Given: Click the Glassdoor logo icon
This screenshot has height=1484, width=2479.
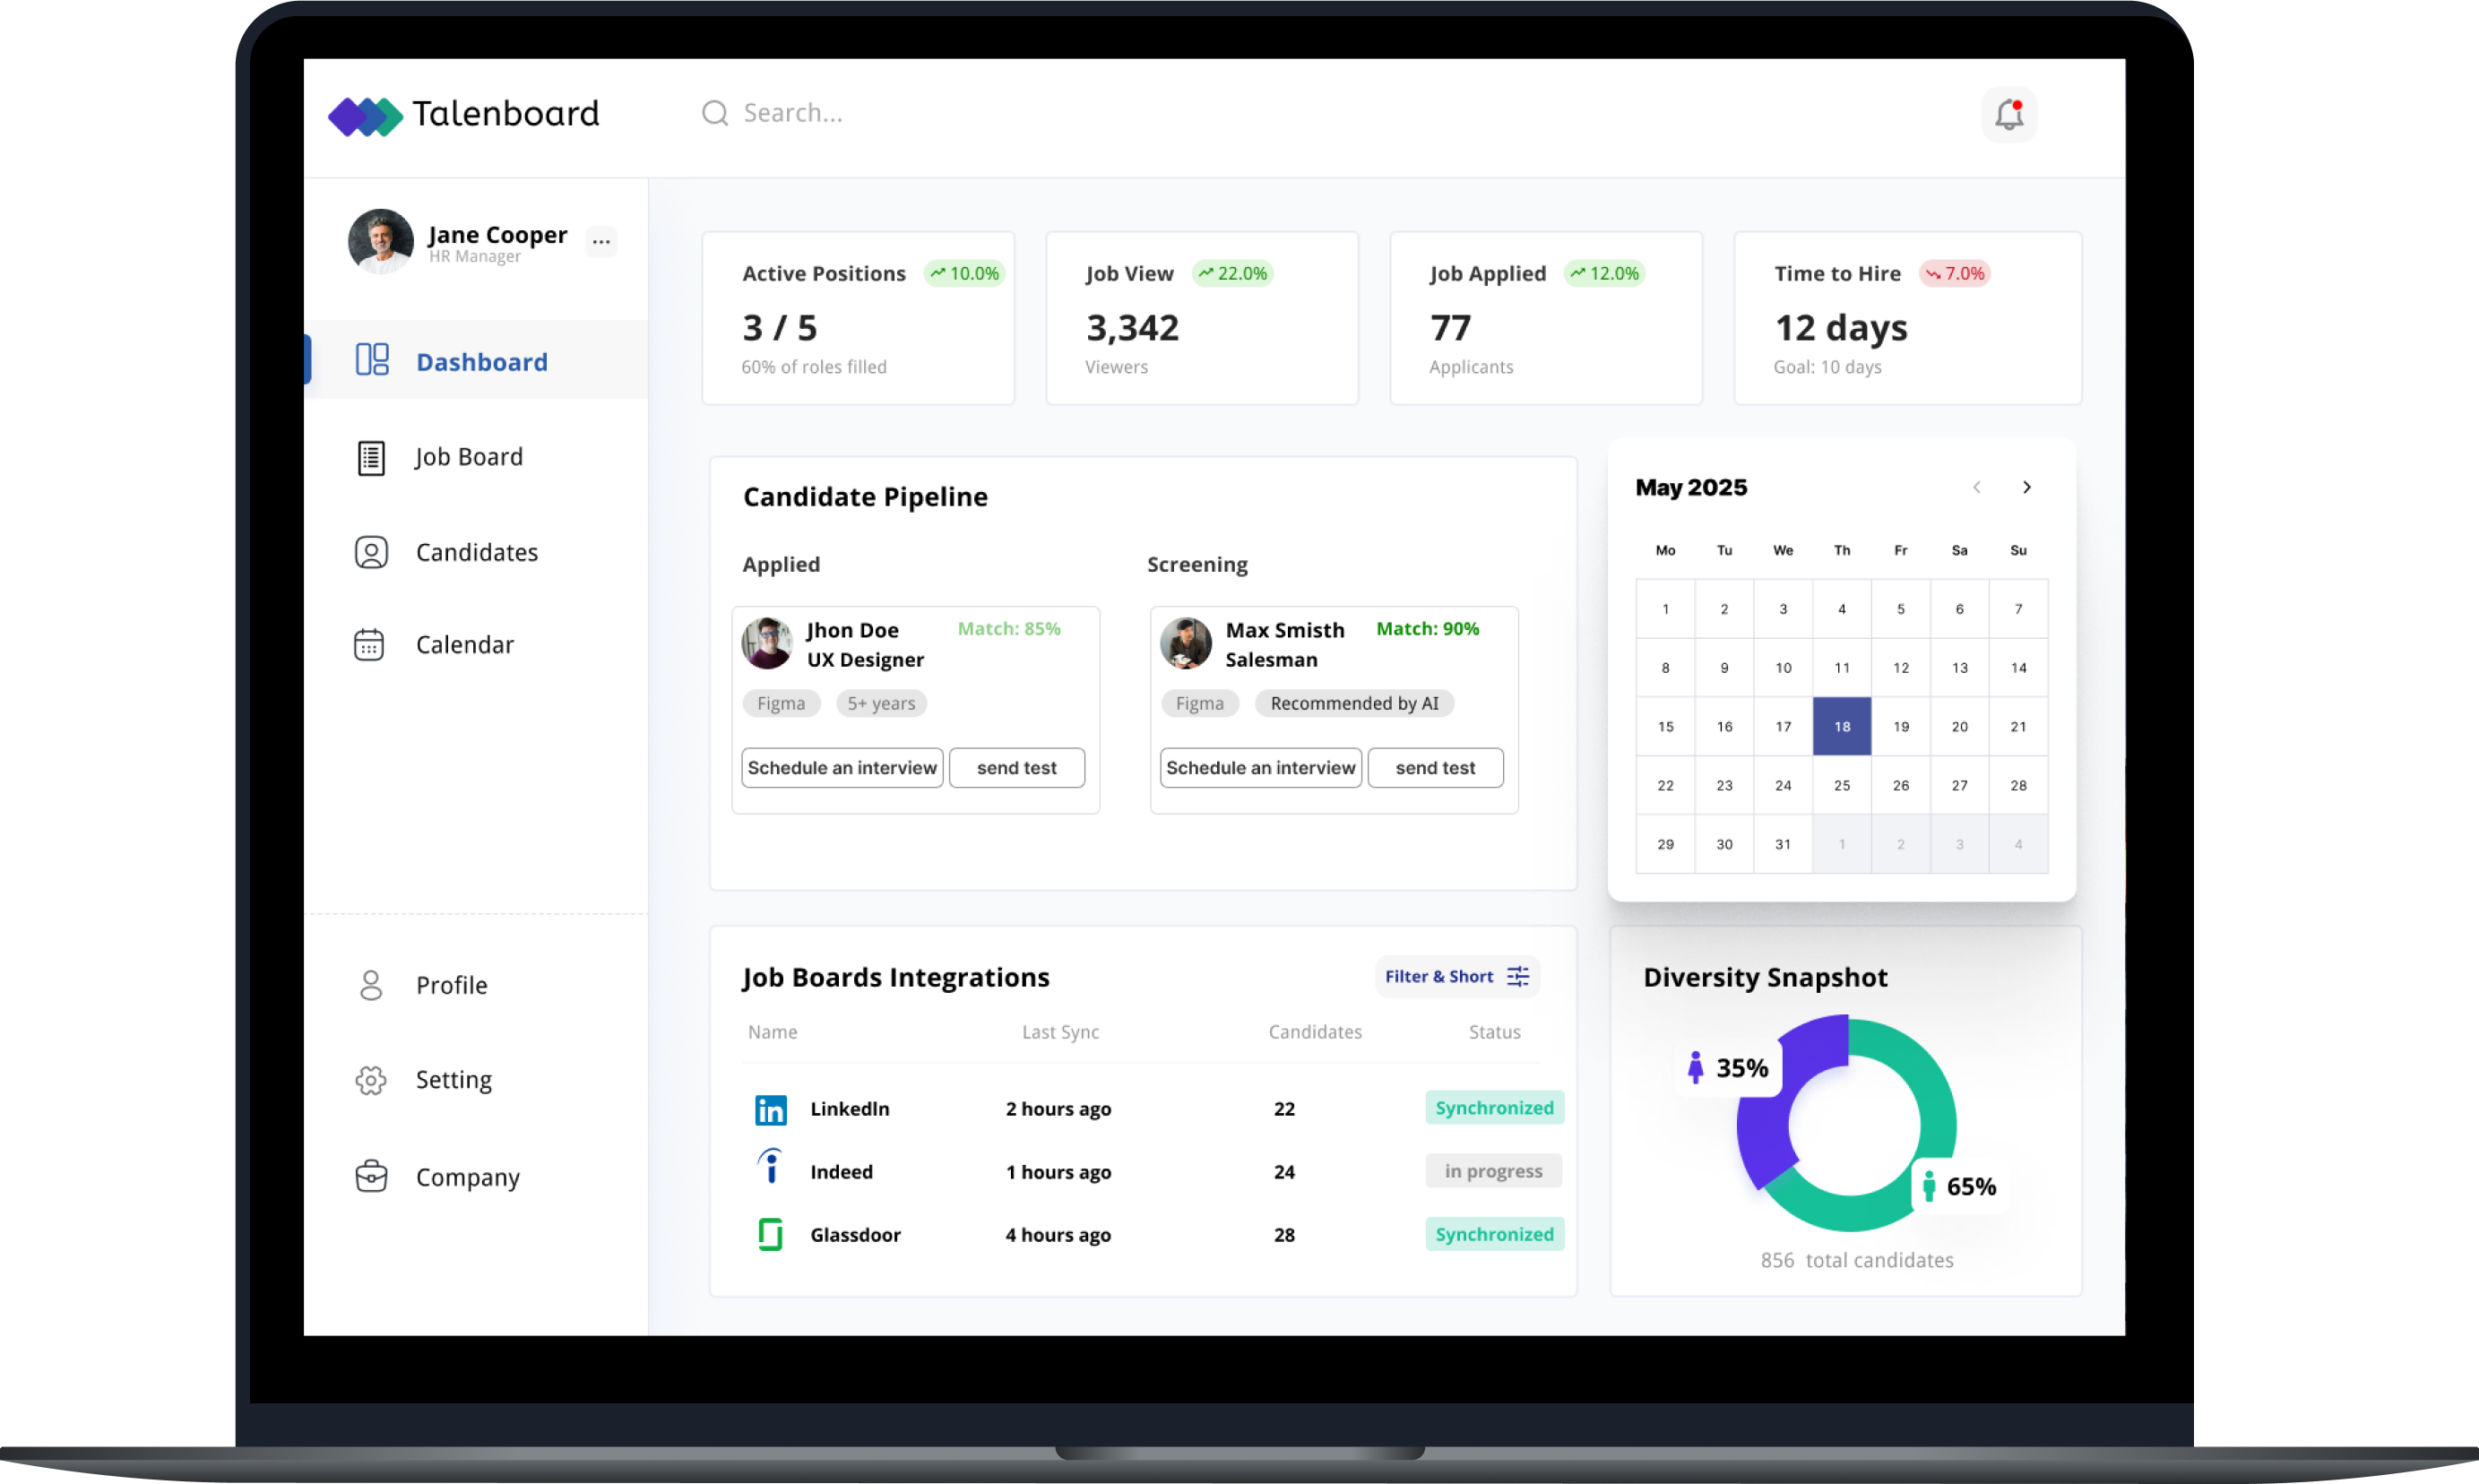Looking at the screenshot, I should click(x=770, y=1234).
